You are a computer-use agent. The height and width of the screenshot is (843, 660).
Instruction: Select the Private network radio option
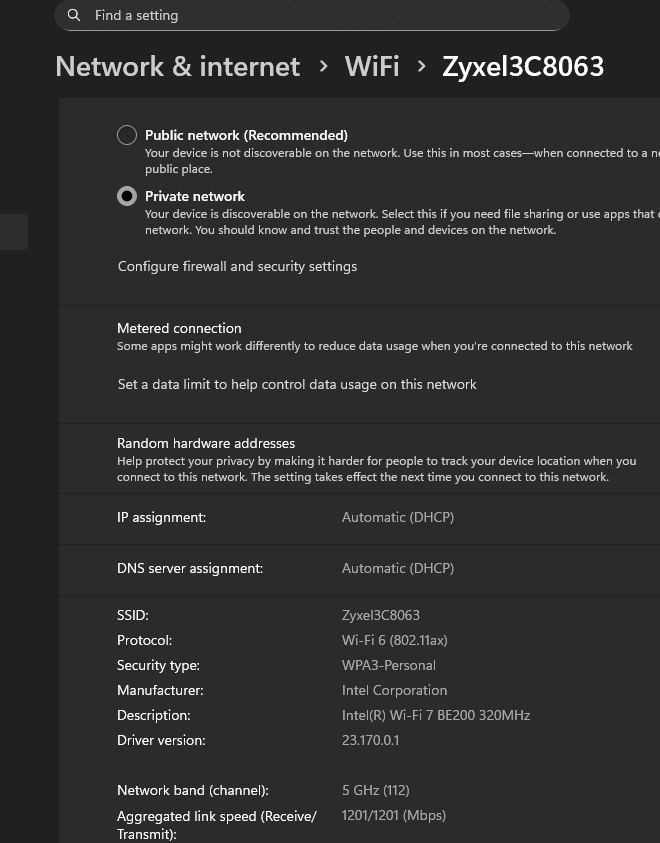[127, 196]
